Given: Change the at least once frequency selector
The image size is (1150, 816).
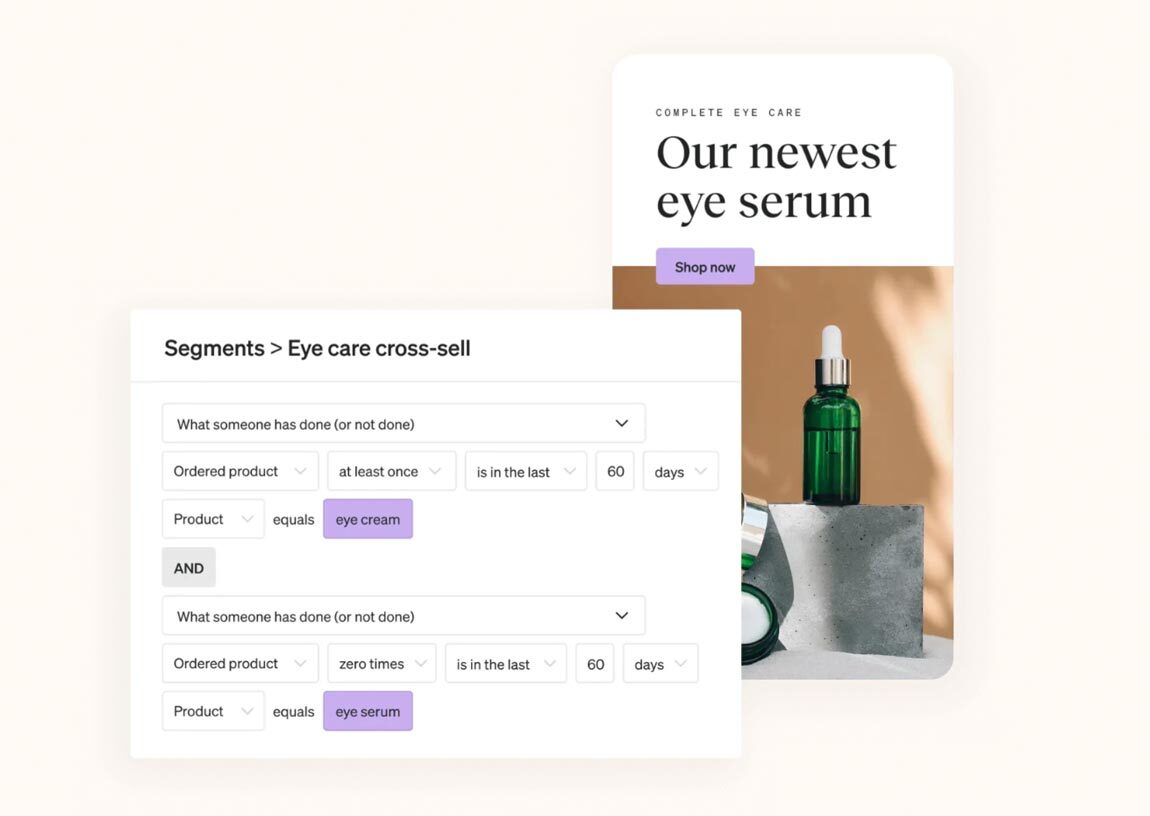Looking at the screenshot, I should point(392,471).
